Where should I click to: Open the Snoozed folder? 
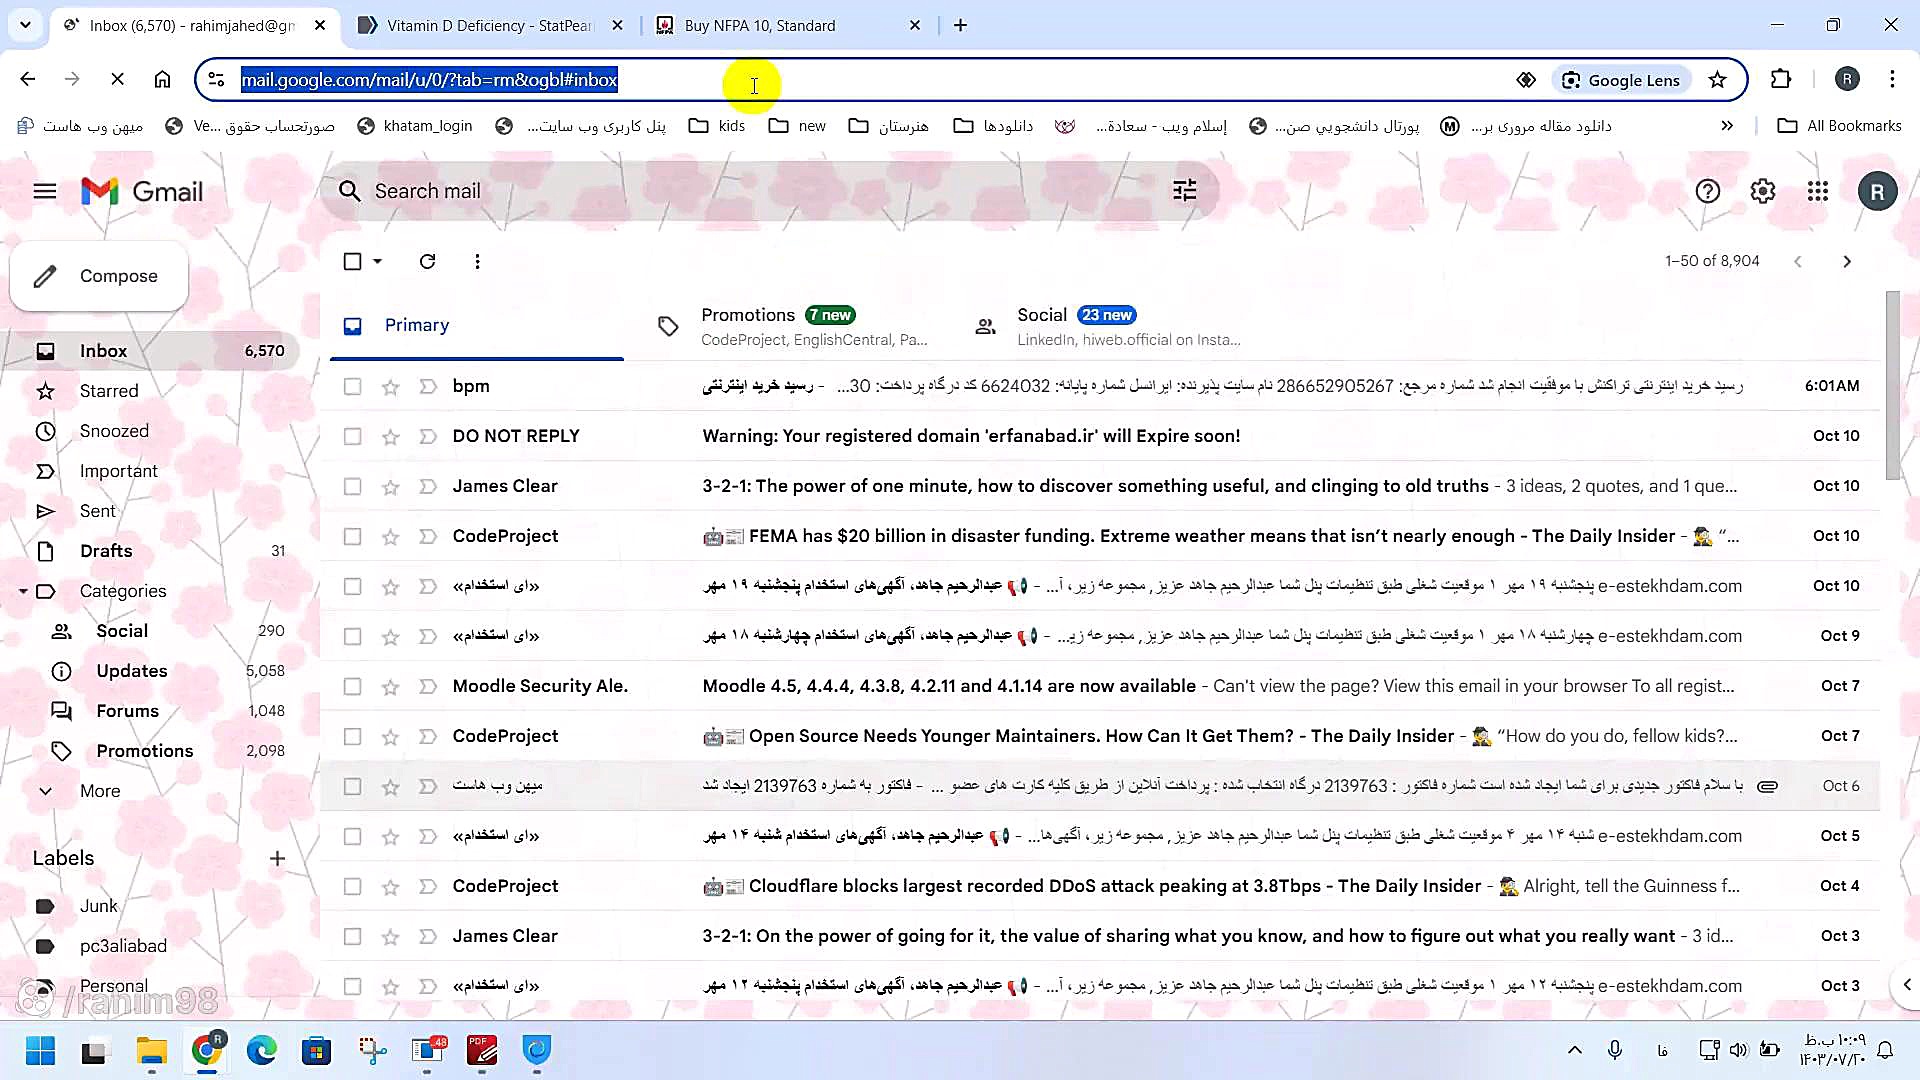114,431
